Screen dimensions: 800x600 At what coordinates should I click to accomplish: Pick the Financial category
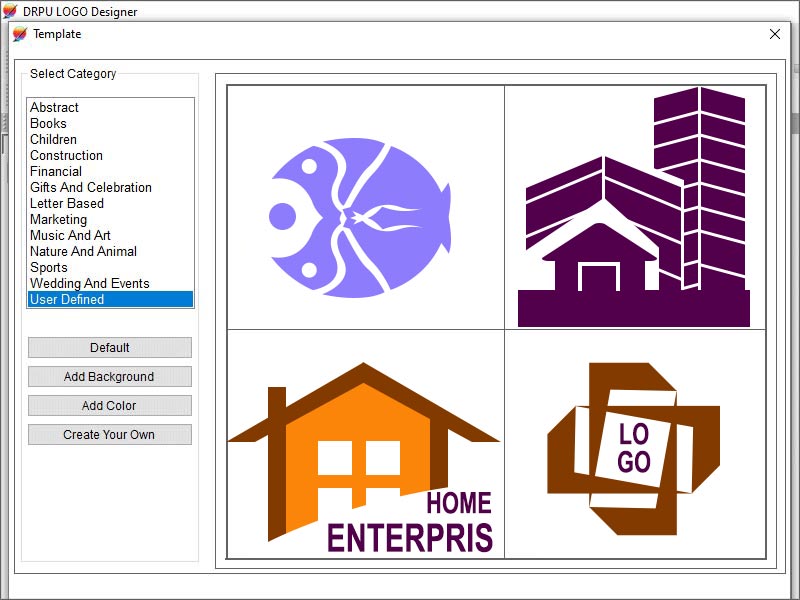coord(56,171)
